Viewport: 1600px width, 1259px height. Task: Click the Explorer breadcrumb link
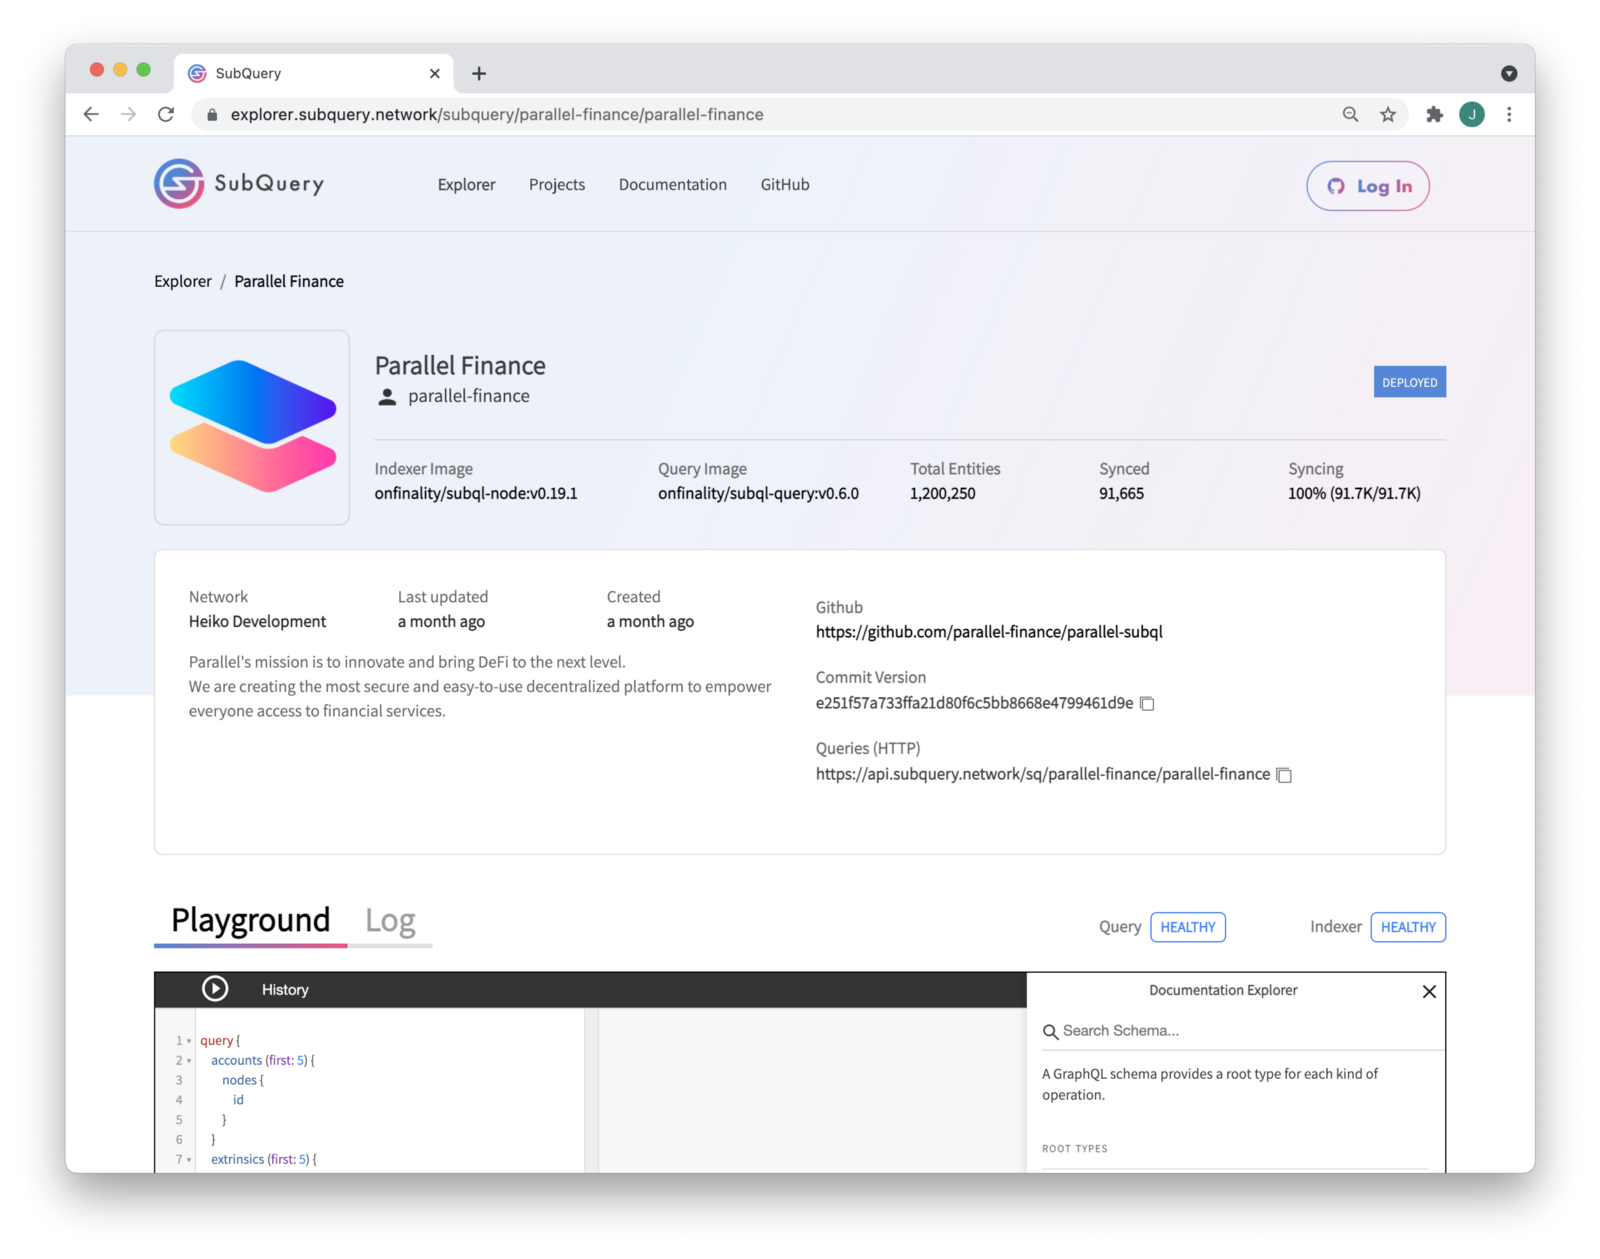coord(183,281)
